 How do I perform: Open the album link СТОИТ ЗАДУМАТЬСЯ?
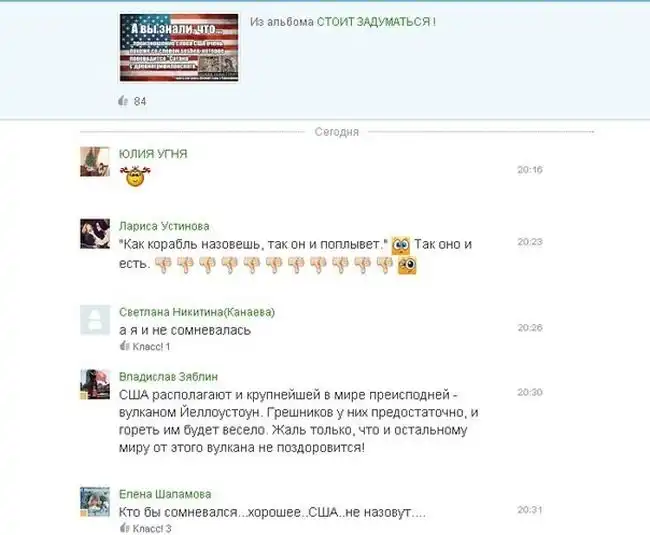(376, 22)
